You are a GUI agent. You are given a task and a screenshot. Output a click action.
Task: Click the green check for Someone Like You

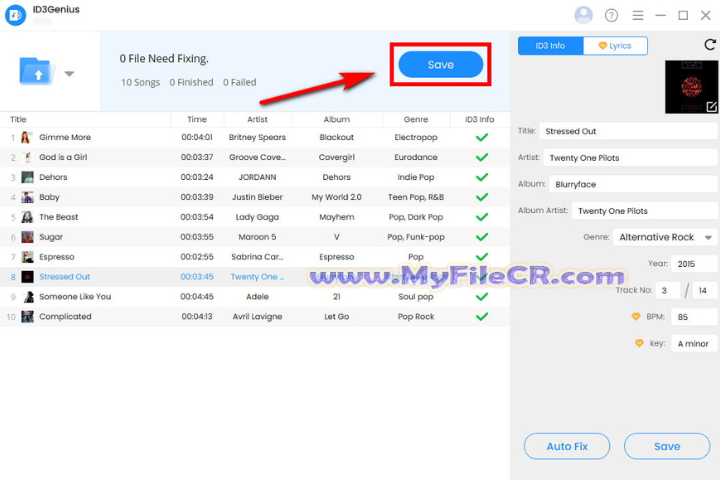[482, 297]
